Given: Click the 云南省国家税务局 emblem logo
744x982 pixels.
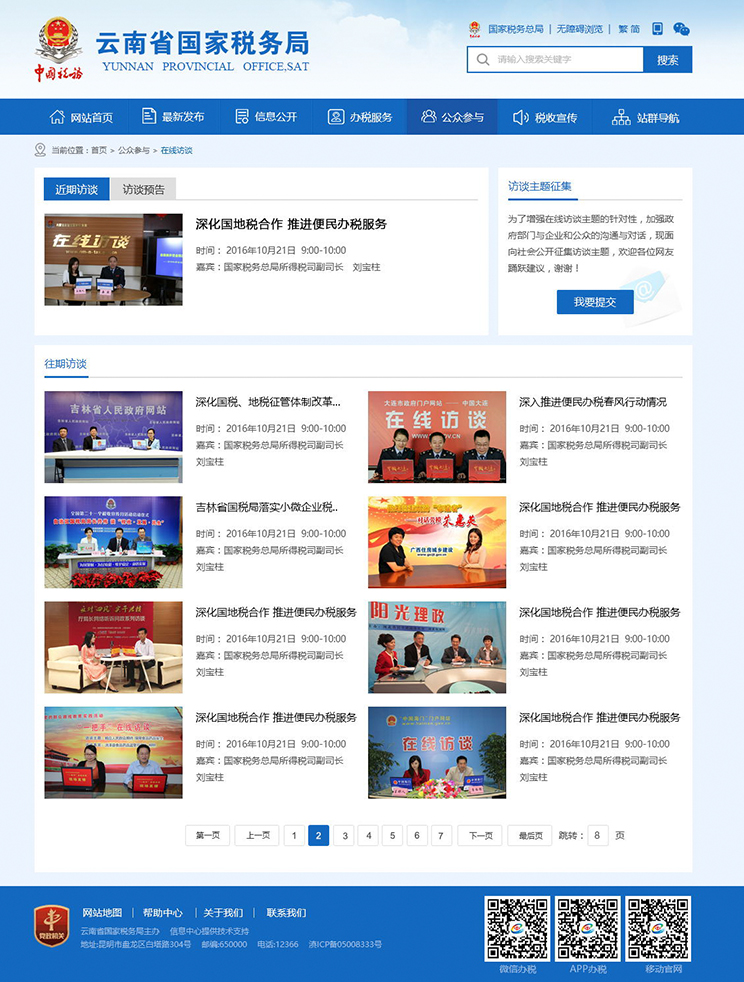Looking at the screenshot, I should click(x=59, y=47).
